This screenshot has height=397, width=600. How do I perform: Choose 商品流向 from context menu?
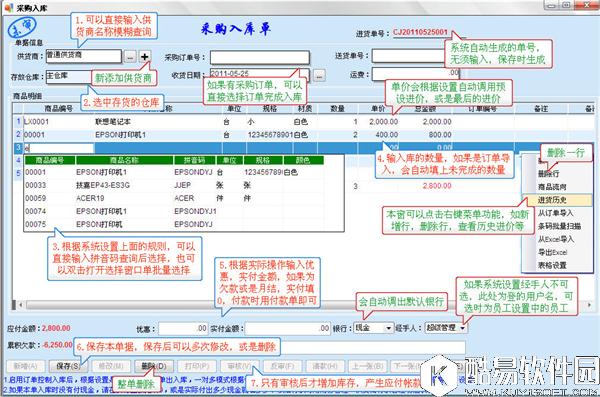click(x=552, y=187)
